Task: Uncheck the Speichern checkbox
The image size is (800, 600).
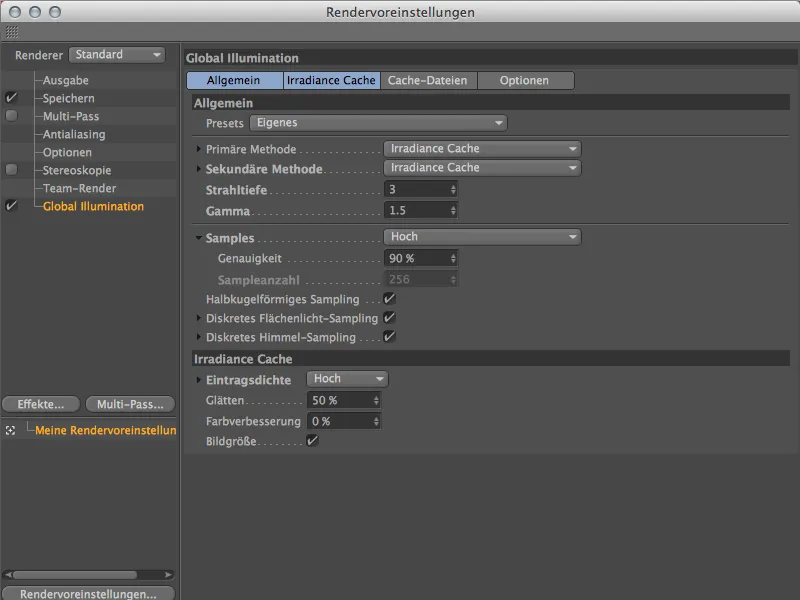Action: [x=11, y=97]
